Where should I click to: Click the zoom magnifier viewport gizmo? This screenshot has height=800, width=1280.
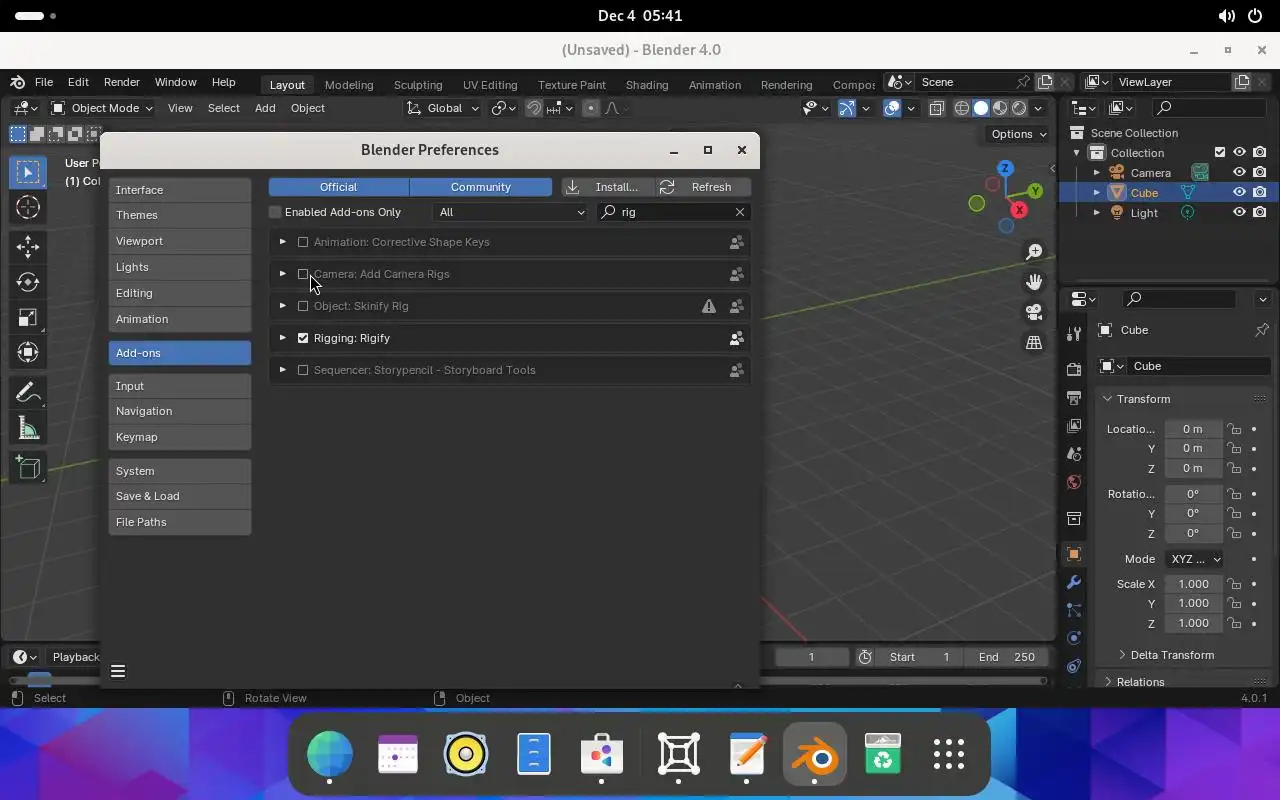1034,252
